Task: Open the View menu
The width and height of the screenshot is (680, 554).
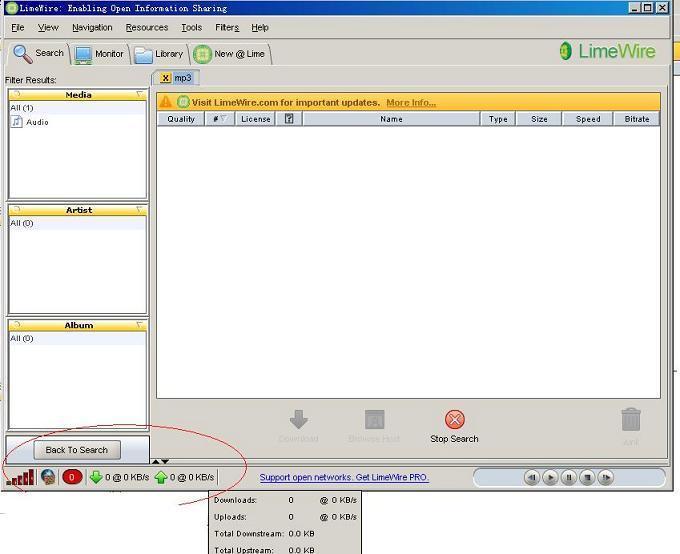Action: 48,27
